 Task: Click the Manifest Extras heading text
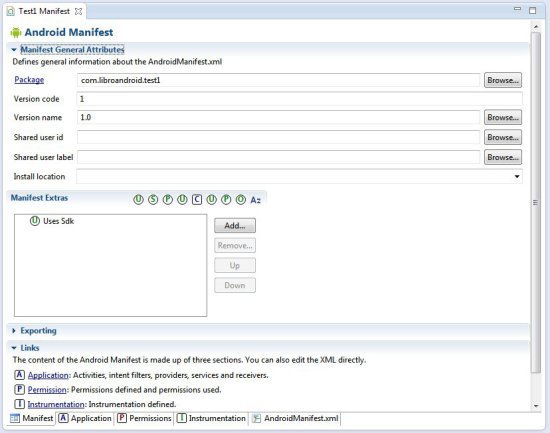point(39,198)
